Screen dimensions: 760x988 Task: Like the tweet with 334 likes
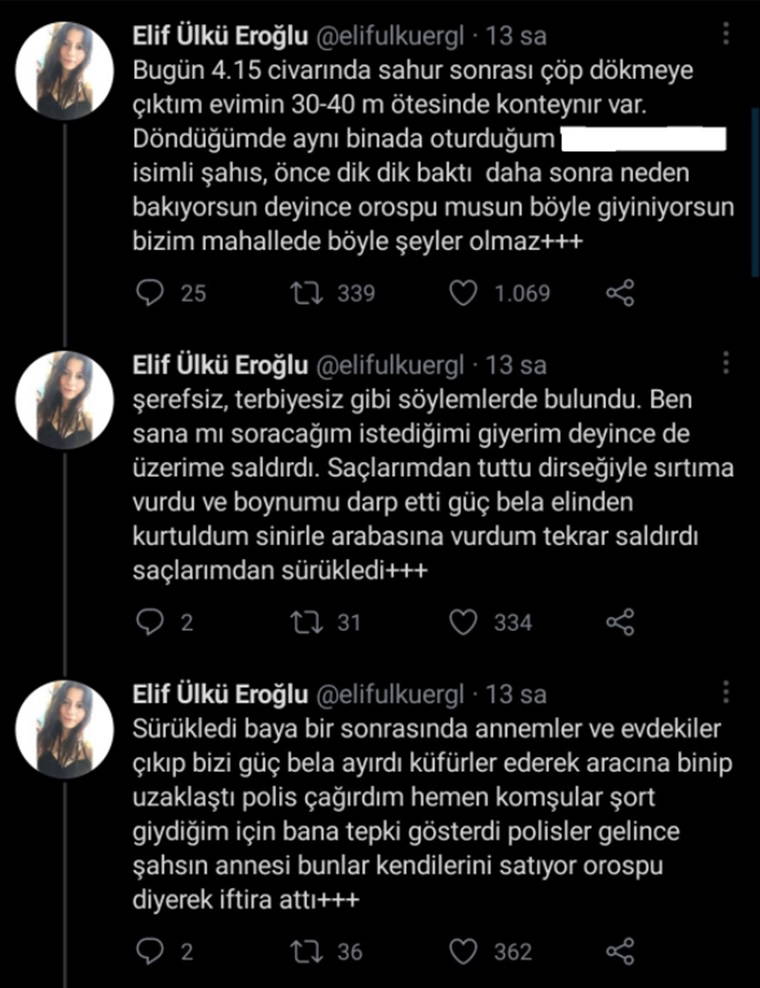462,623
